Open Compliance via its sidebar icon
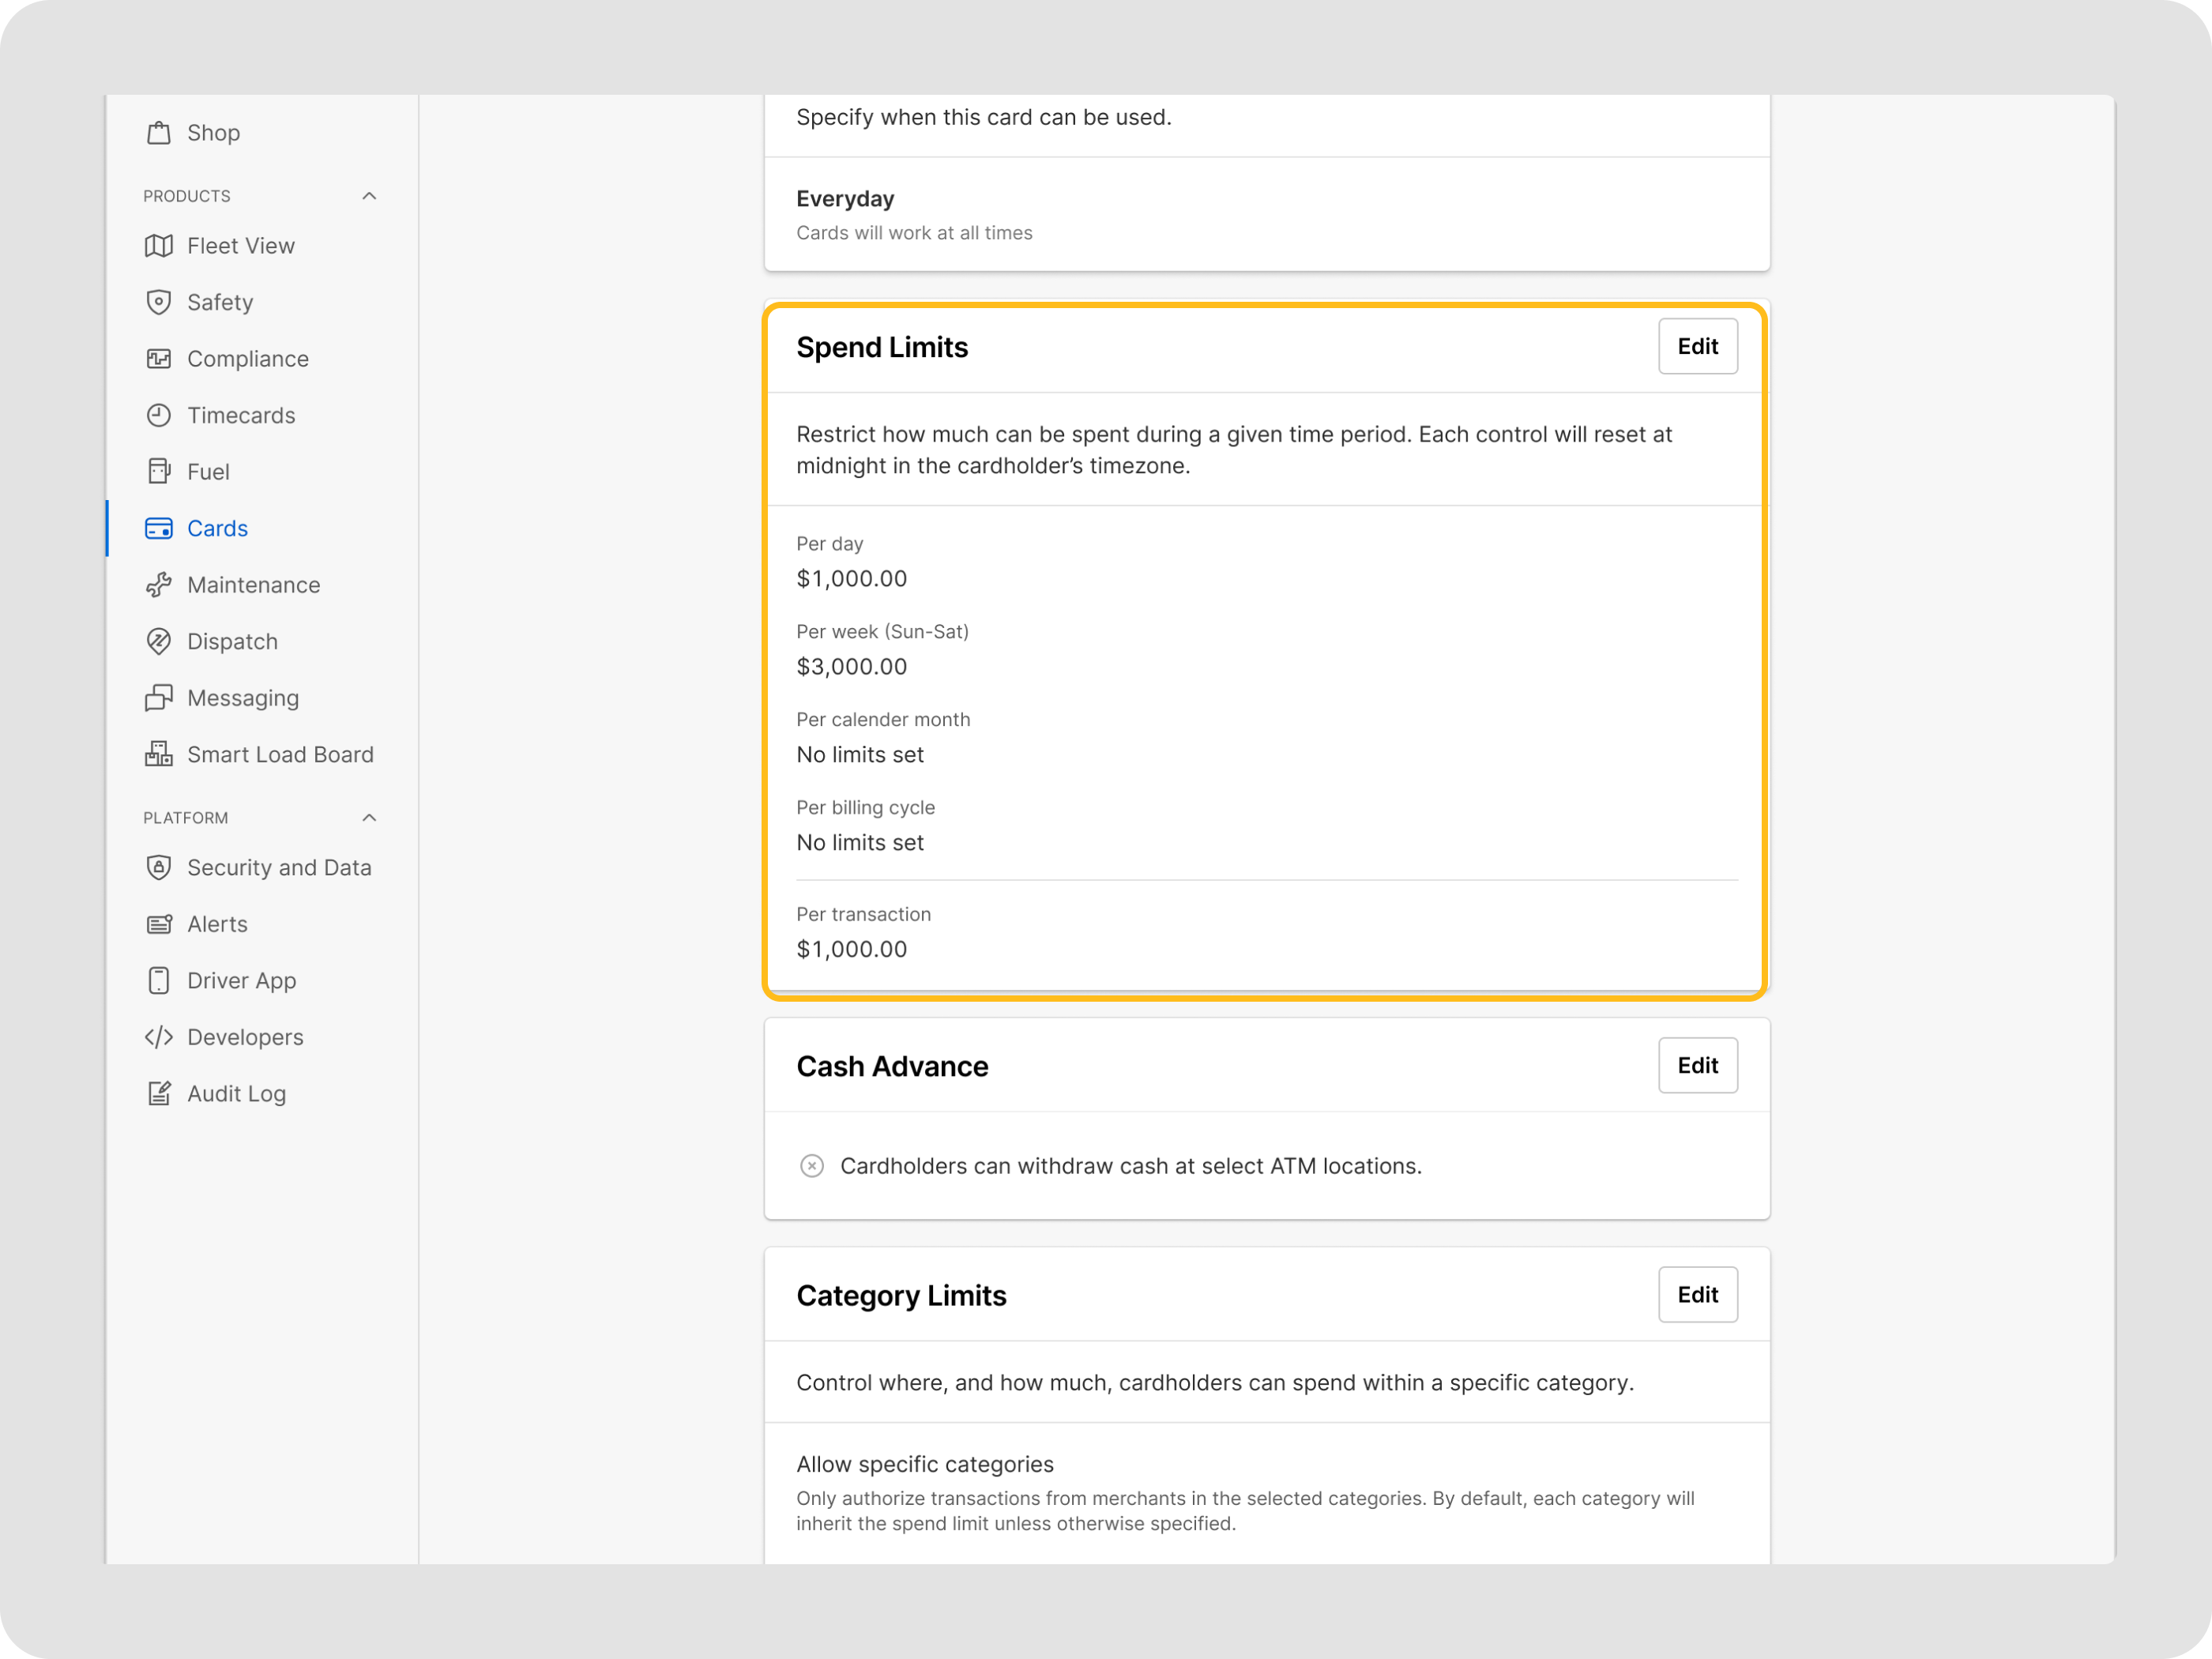Viewport: 2212px width, 1659px height. (160, 358)
